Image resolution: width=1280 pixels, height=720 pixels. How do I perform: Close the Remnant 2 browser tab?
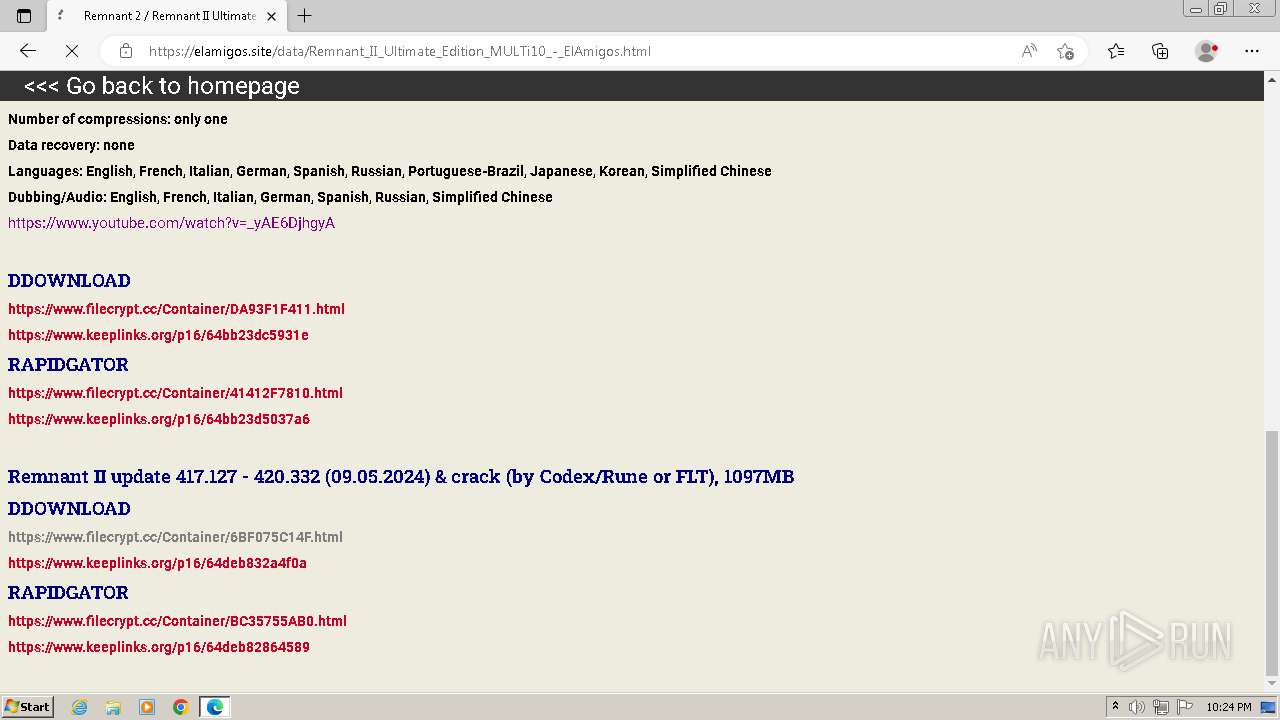271,16
